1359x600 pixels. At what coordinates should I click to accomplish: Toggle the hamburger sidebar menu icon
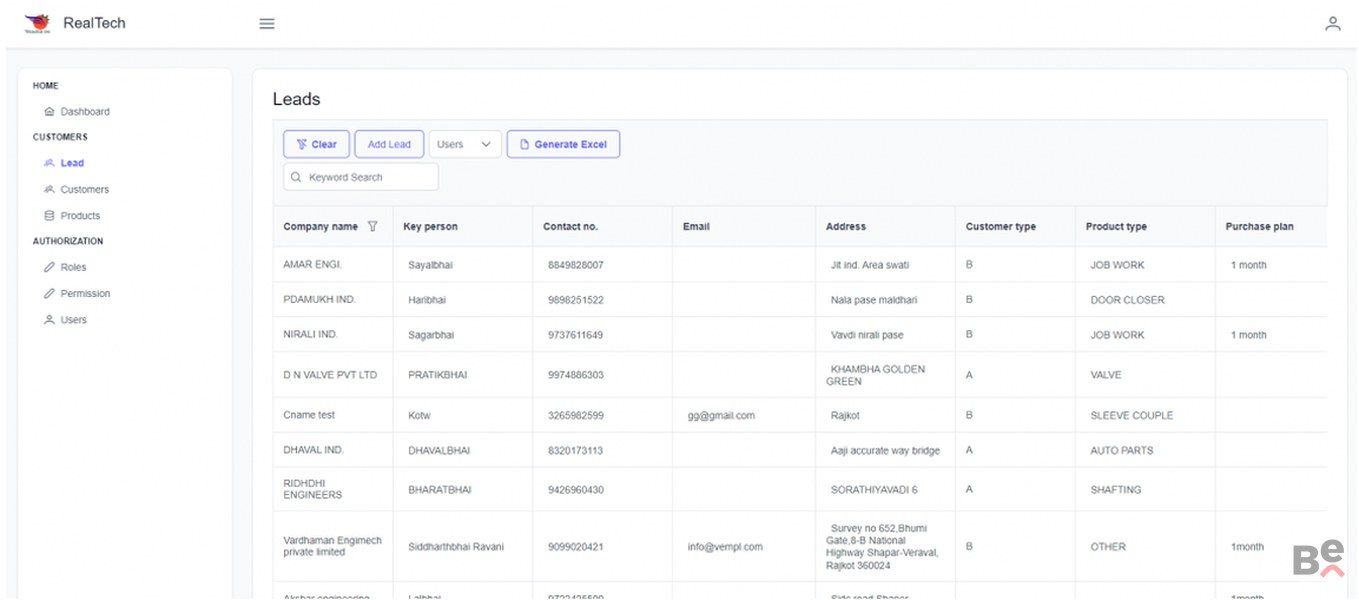click(x=267, y=24)
